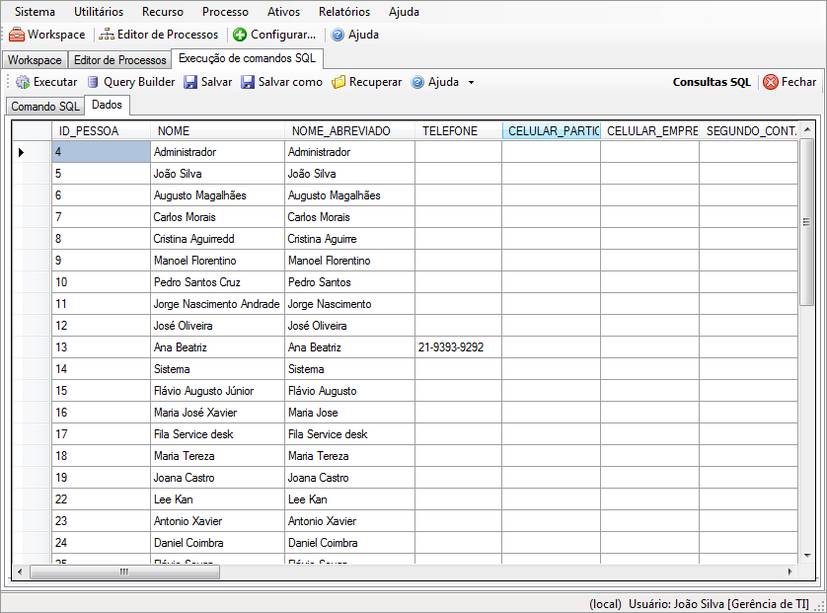Click the ID_PESSOA column header

[x=101, y=131]
